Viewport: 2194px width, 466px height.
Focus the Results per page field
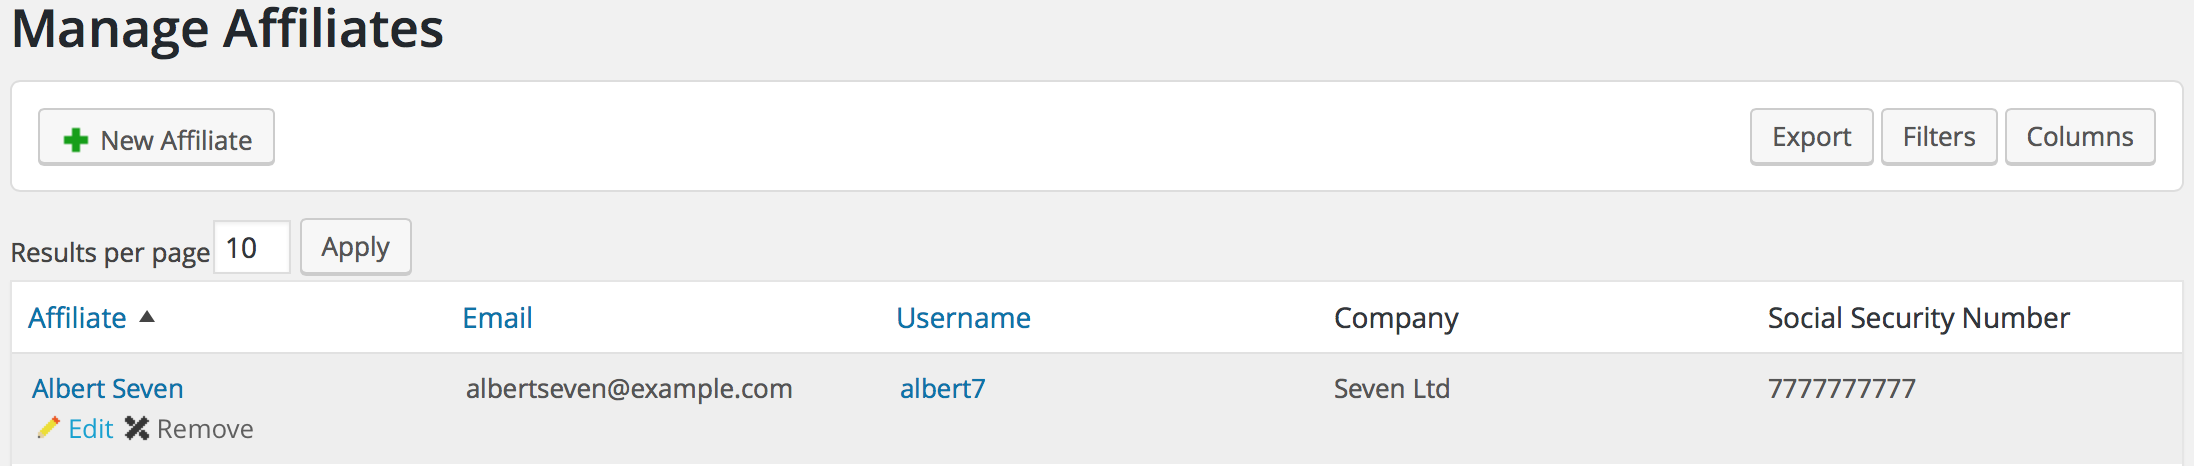click(x=252, y=247)
